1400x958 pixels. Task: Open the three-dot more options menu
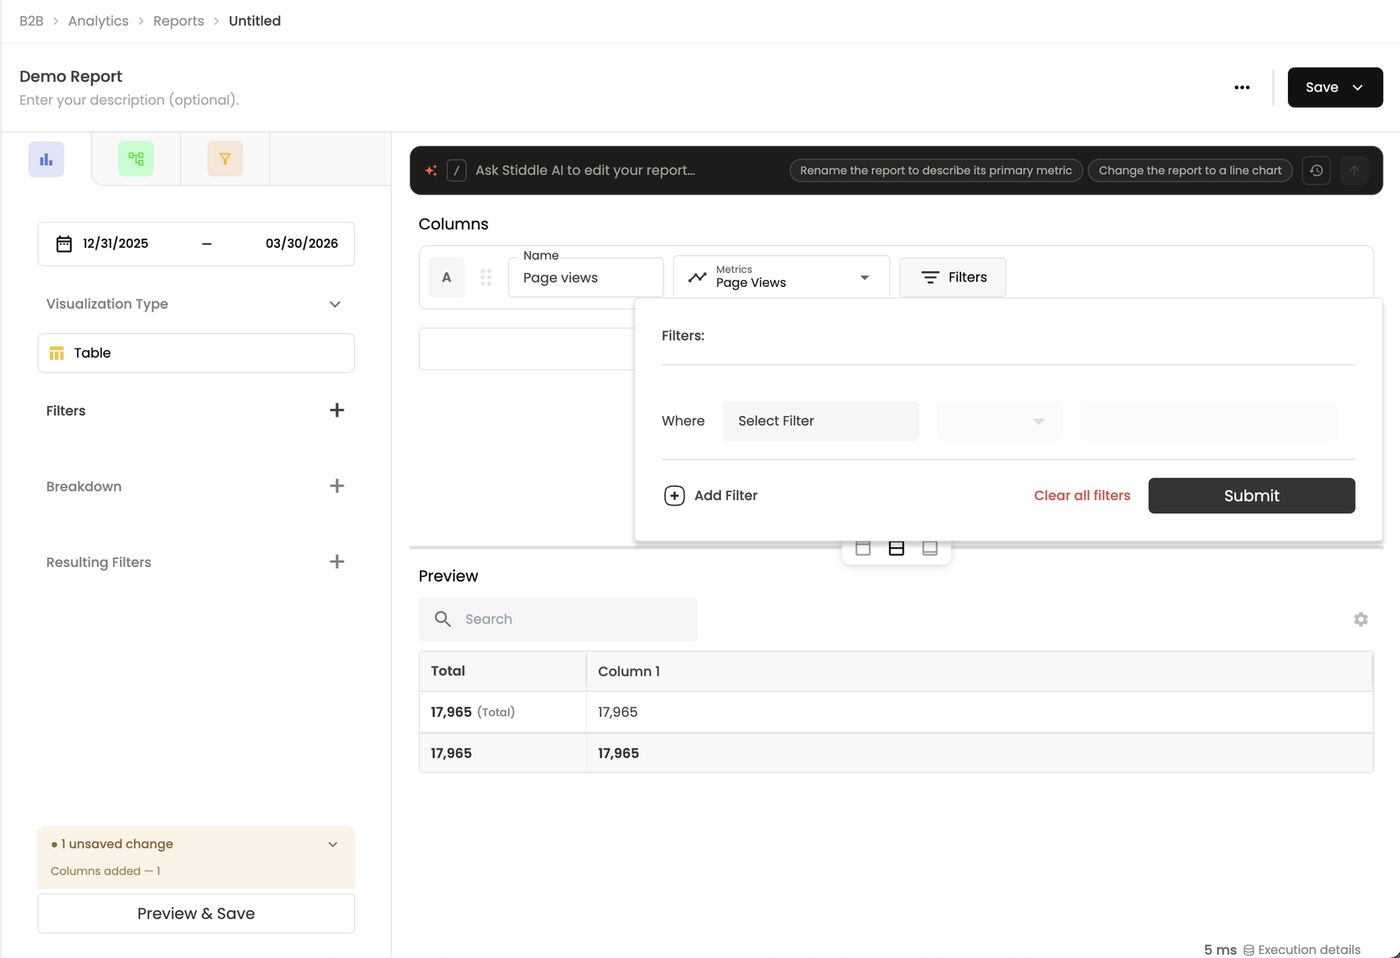click(x=1242, y=87)
